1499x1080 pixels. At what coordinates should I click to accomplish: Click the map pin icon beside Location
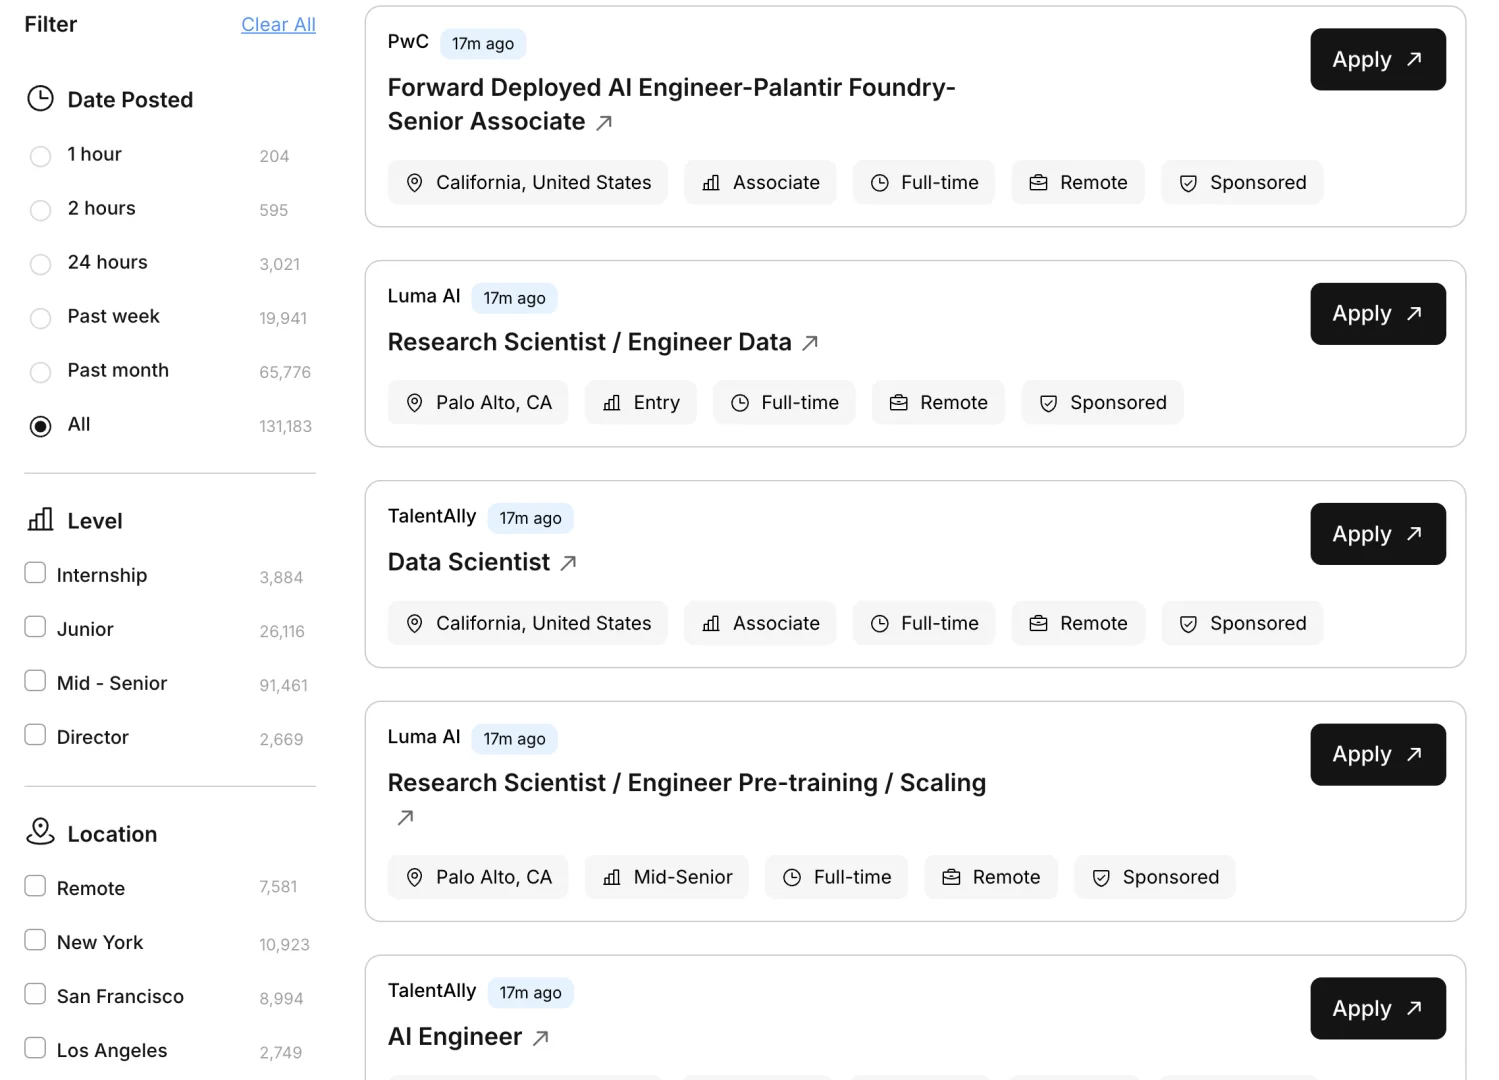[x=40, y=832]
